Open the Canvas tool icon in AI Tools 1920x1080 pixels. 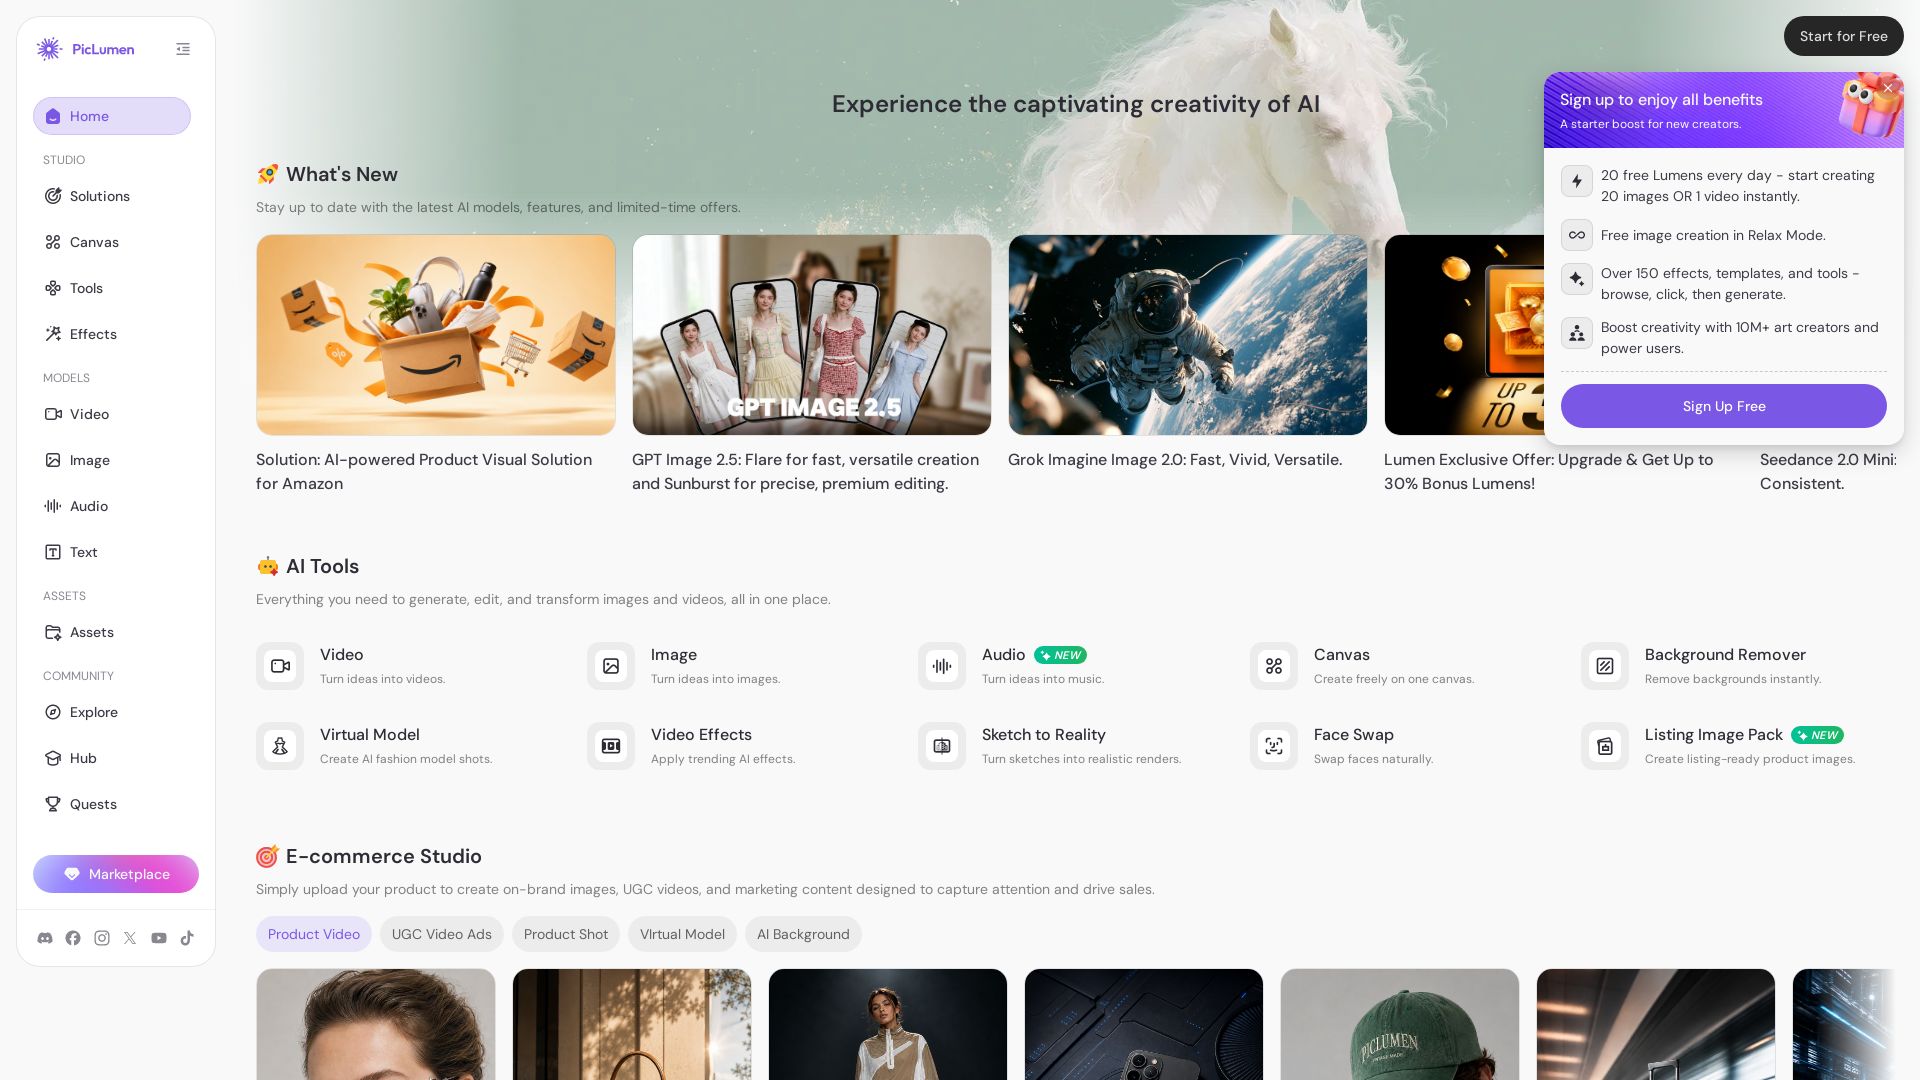pos(1274,666)
